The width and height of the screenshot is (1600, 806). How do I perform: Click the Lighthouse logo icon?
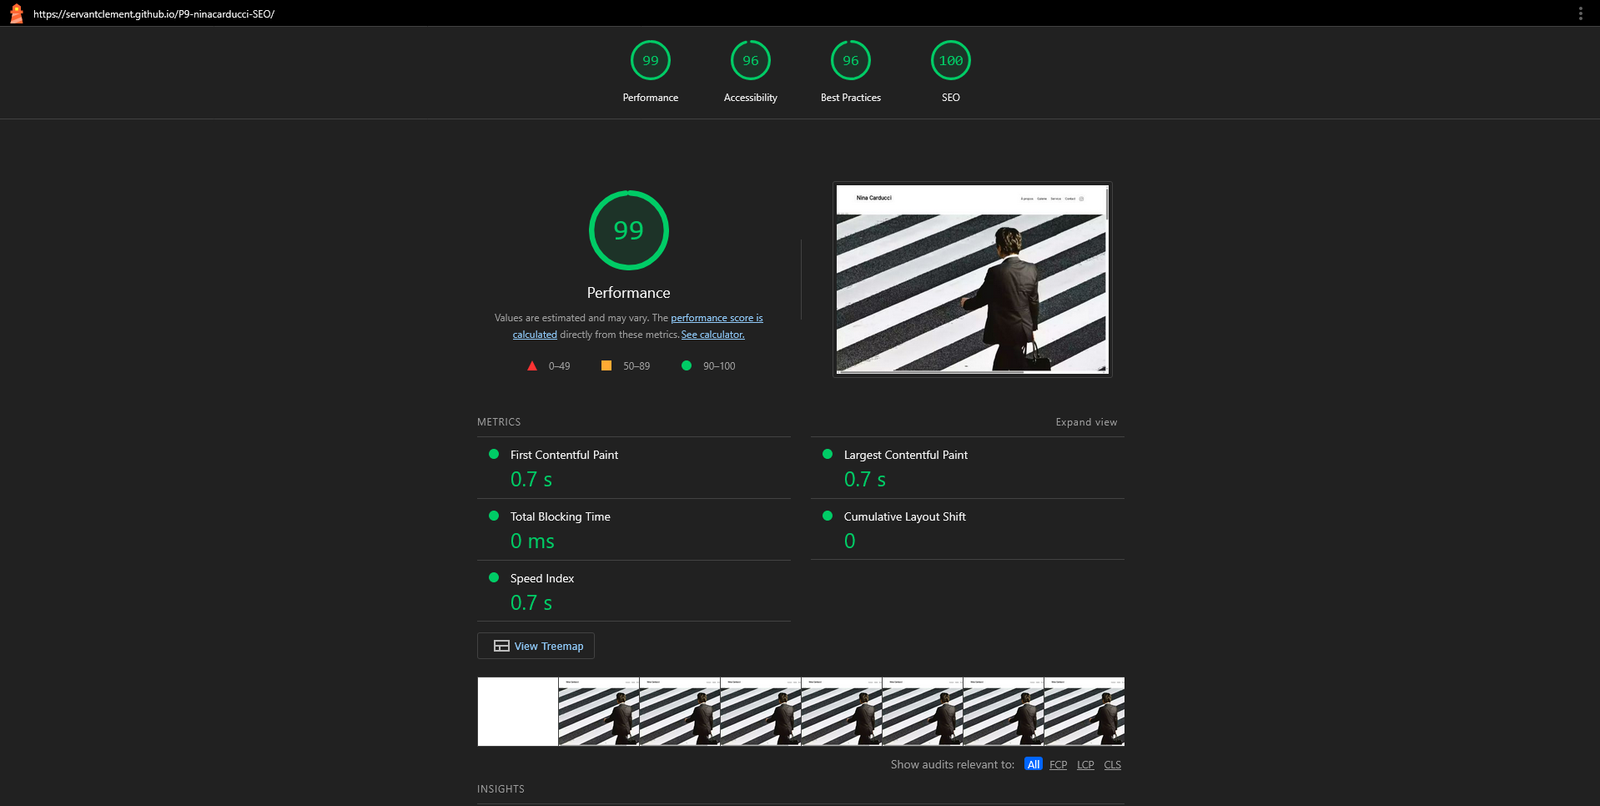(16, 14)
